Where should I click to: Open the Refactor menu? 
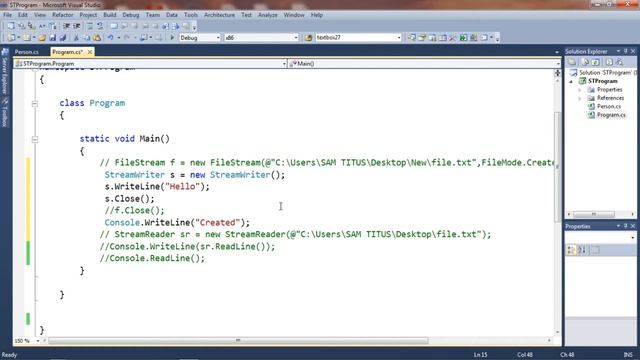point(62,15)
